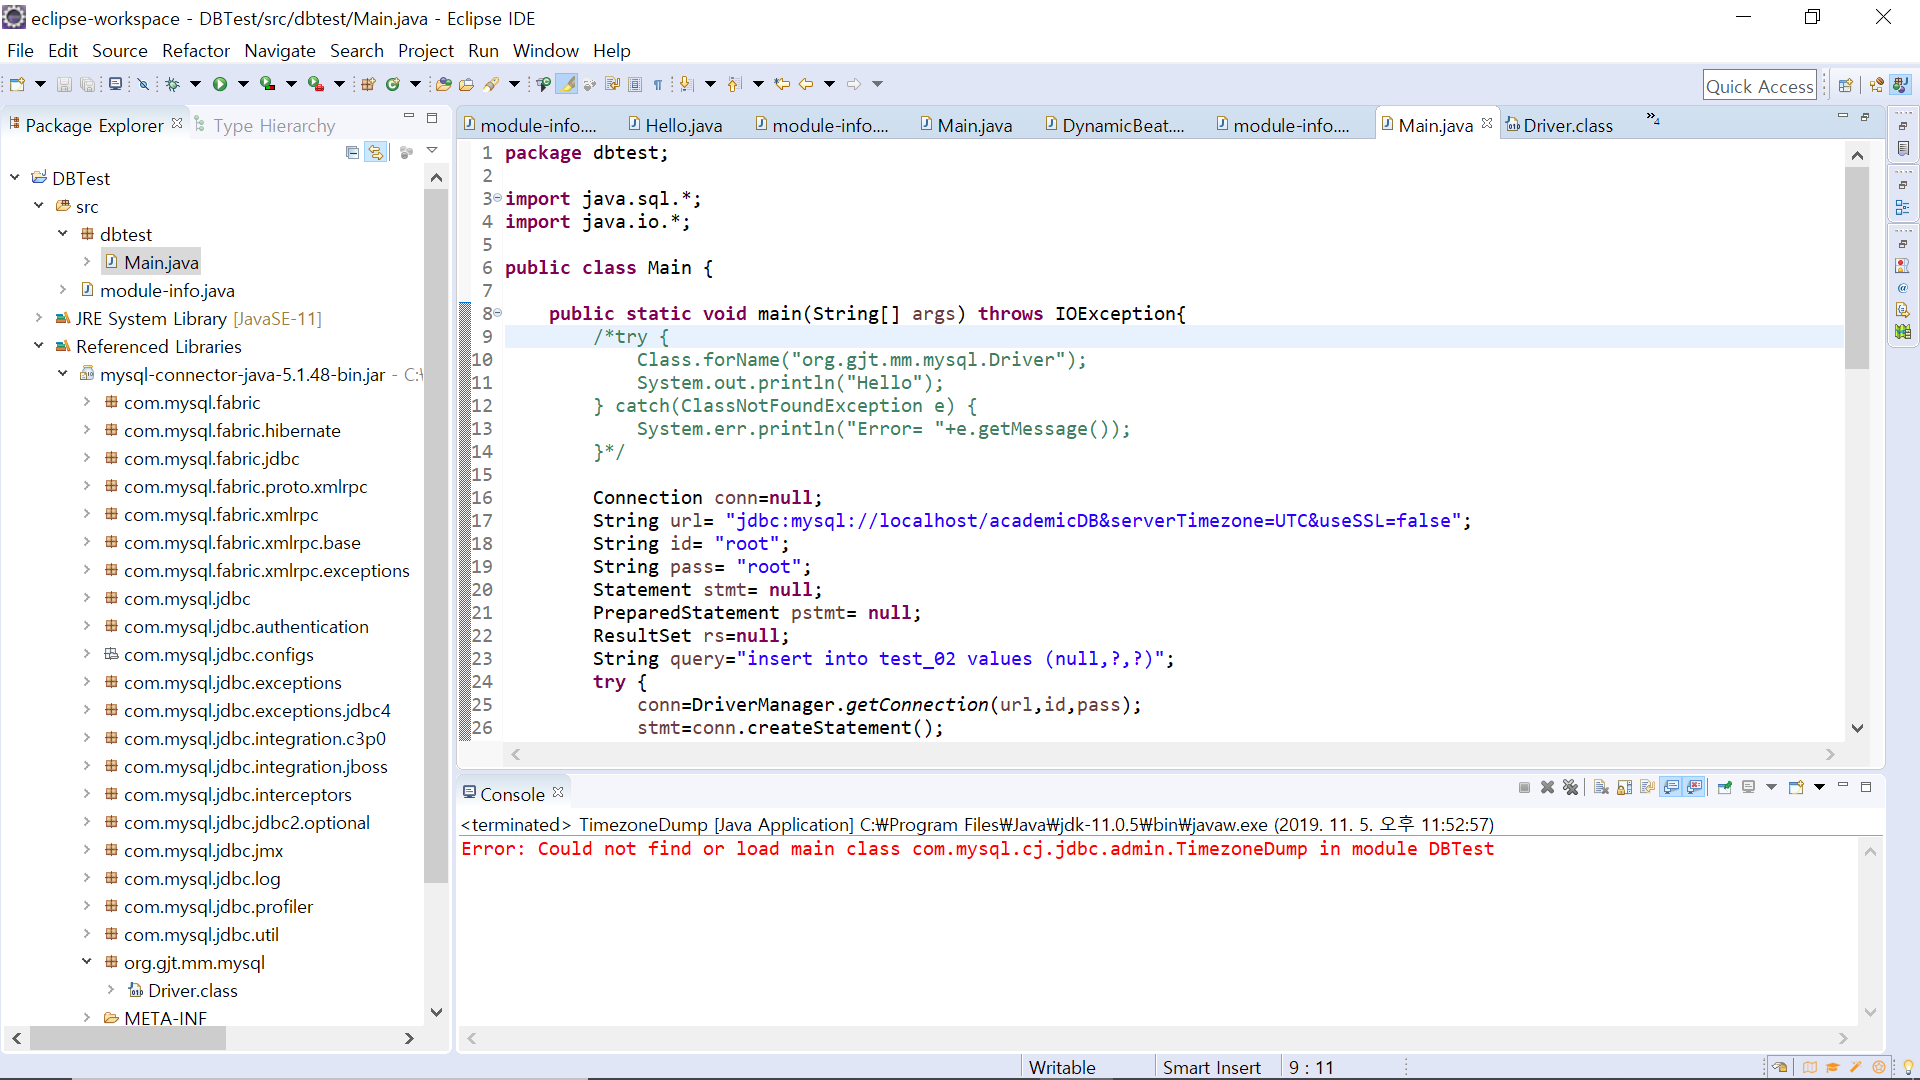This screenshot has width=1920, height=1080.
Task: Switch to the Driver.class editor tab
Action: coord(1560,125)
